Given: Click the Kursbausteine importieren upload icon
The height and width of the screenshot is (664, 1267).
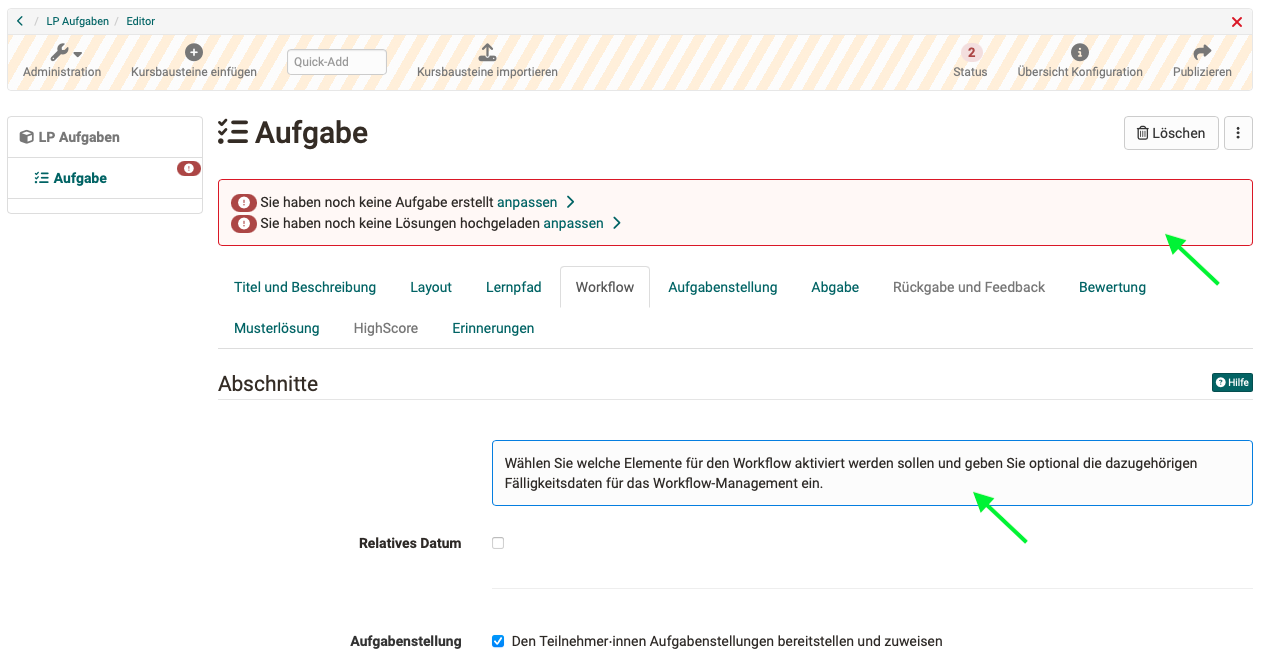Looking at the screenshot, I should 487,53.
